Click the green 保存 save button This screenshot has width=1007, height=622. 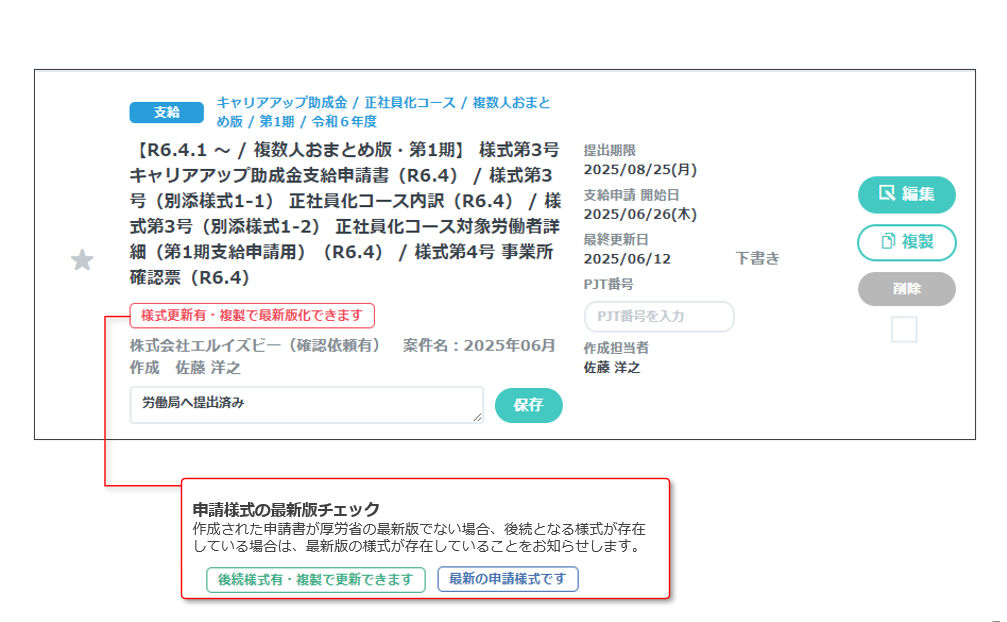coord(528,405)
